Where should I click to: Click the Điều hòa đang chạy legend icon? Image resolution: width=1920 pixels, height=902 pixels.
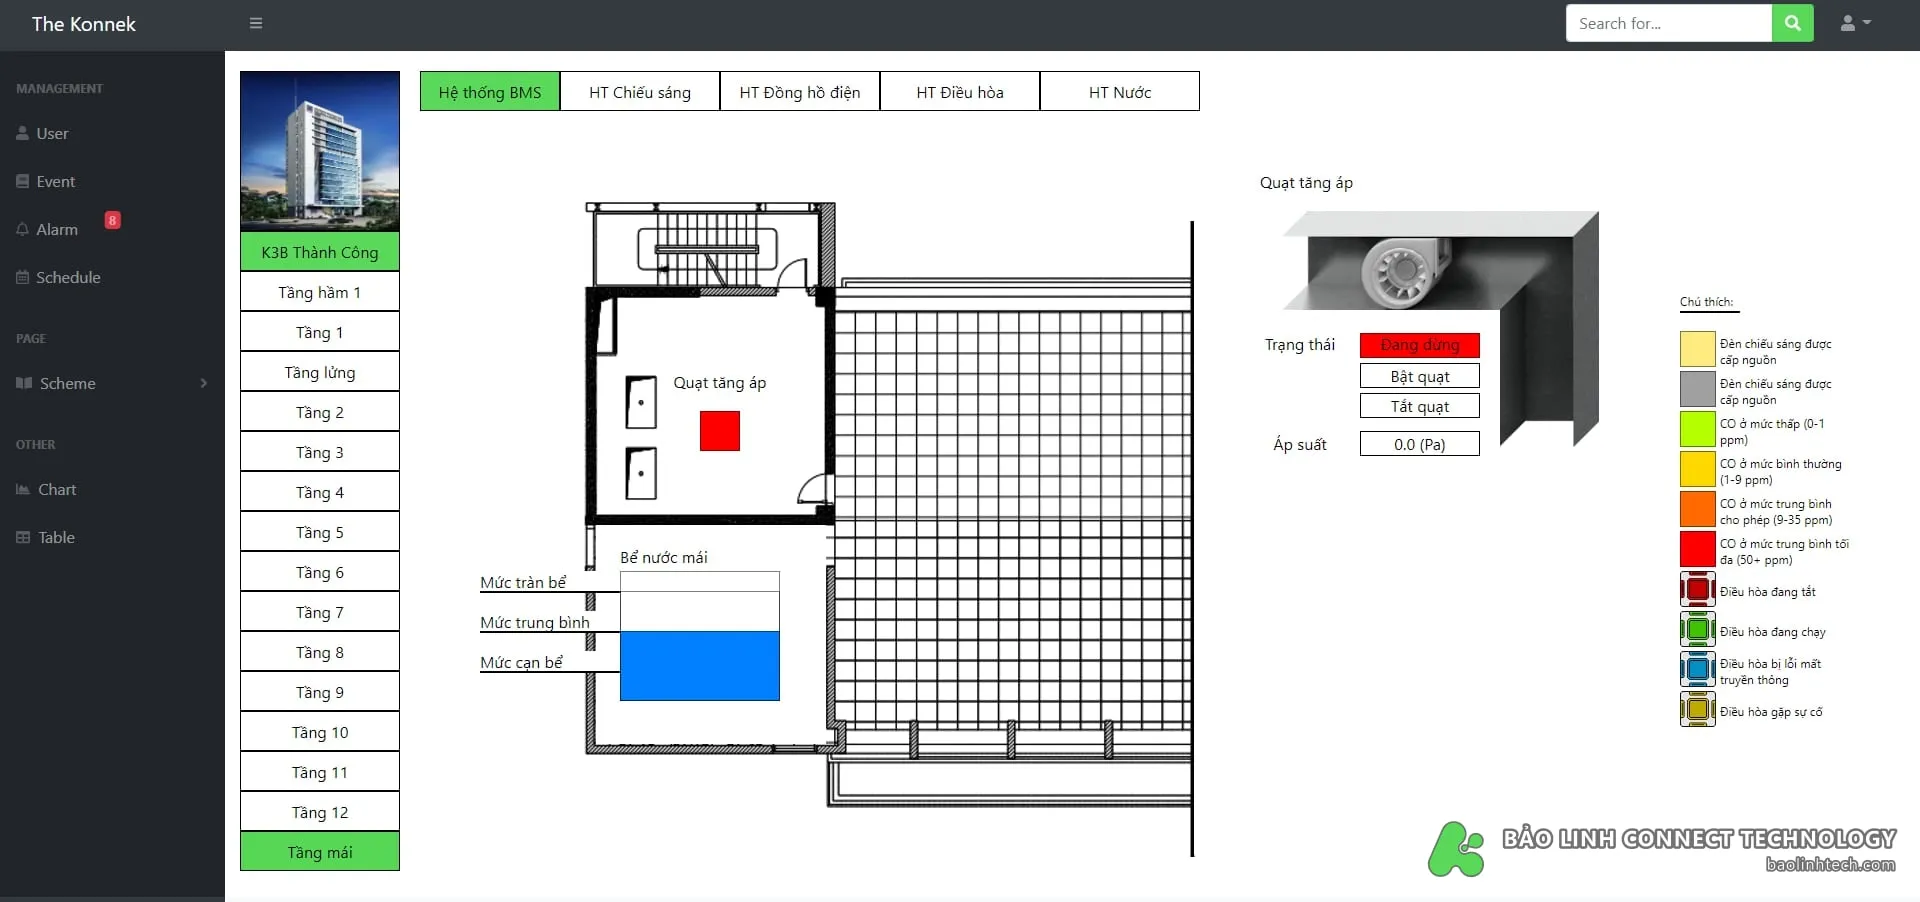1698,629
